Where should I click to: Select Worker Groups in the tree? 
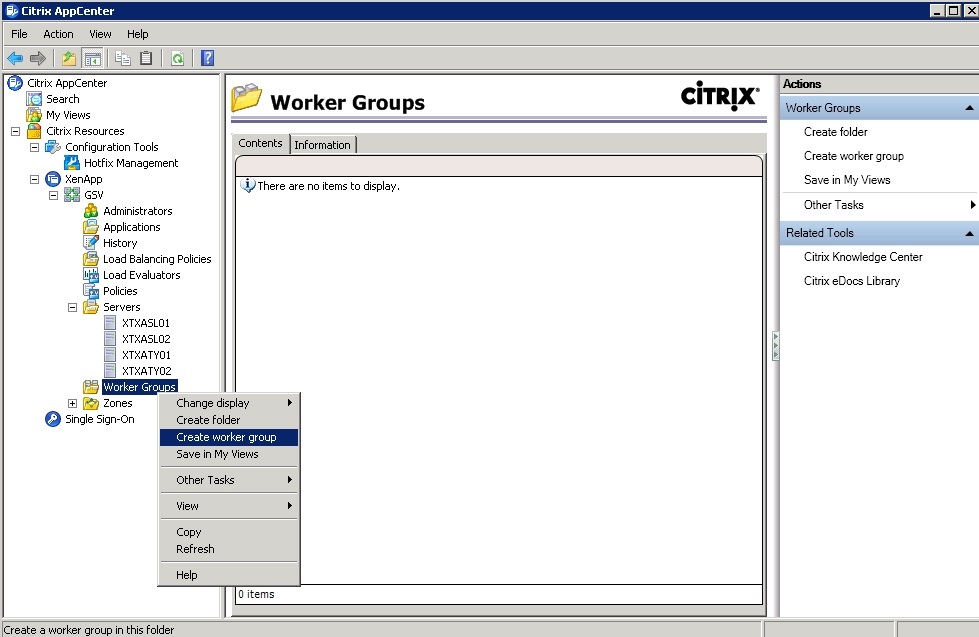click(x=139, y=387)
